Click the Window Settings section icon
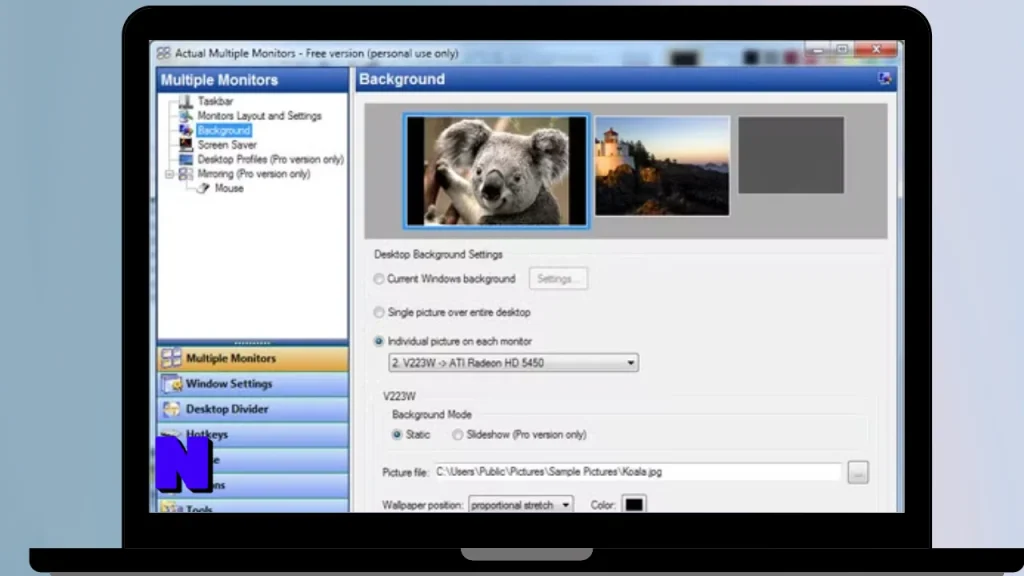The image size is (1024, 576). (x=171, y=383)
